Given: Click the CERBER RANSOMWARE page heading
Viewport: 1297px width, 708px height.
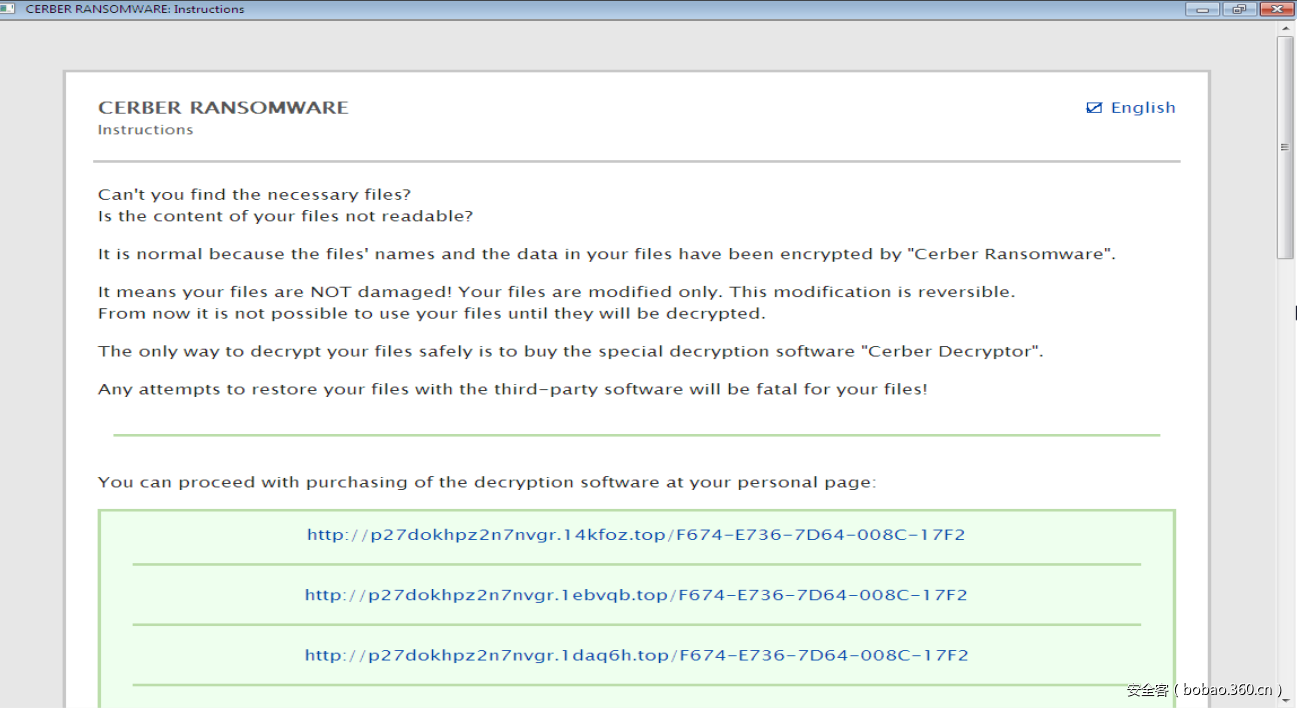Looking at the screenshot, I should click(223, 108).
